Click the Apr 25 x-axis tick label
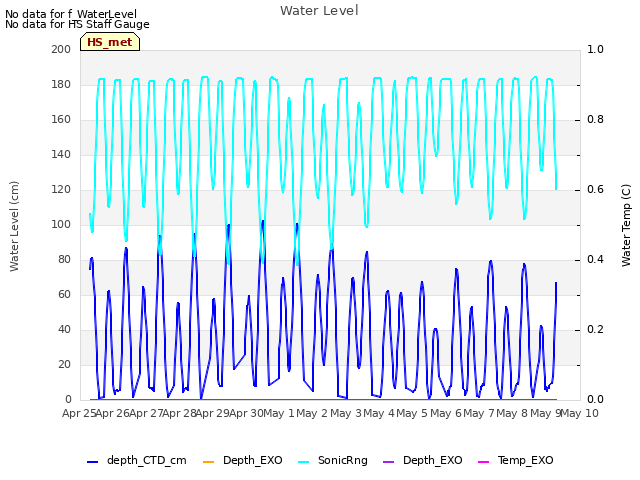This screenshot has width=640, height=480. 79,413
